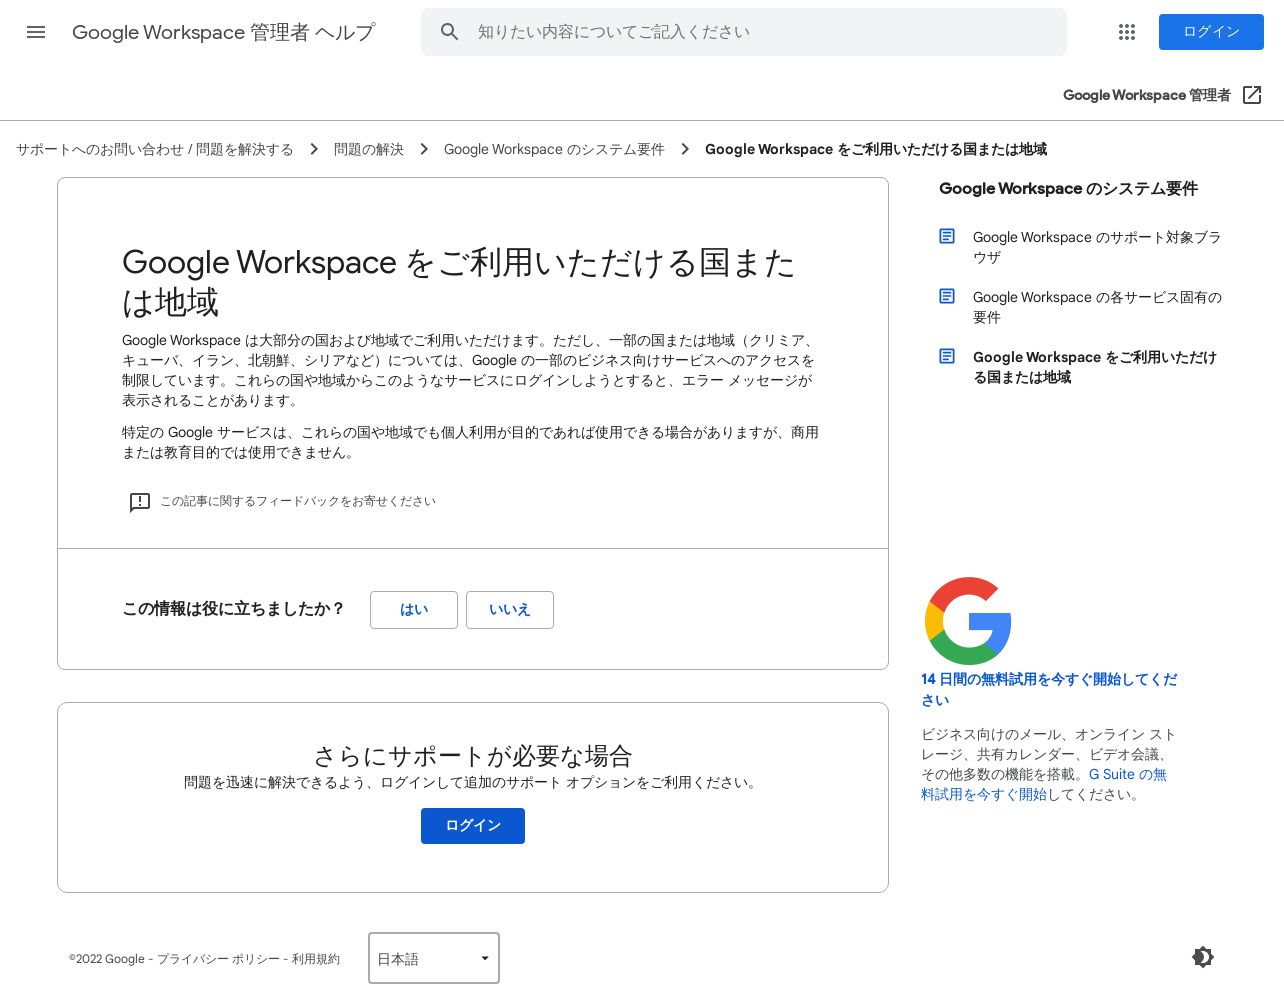1284x997 pixels.
Task: Click the external link icon beside Google Workspace 管理者
Action: click(1252, 95)
